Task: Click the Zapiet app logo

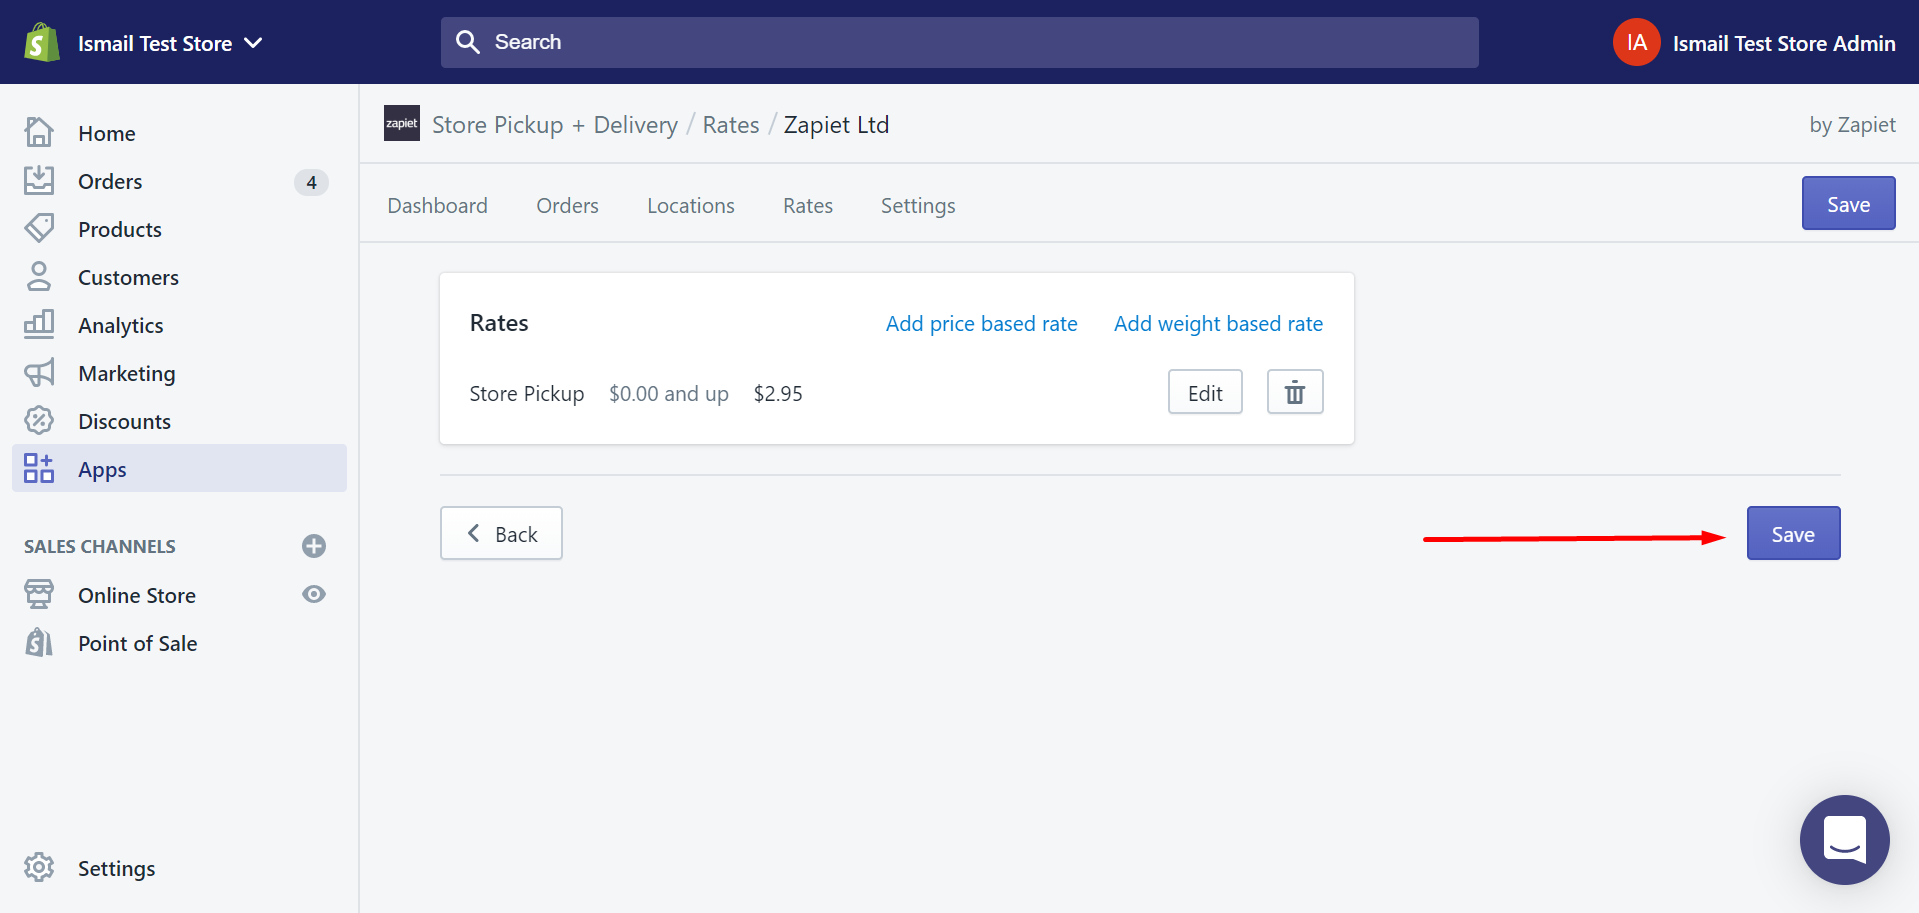Action: 402,124
